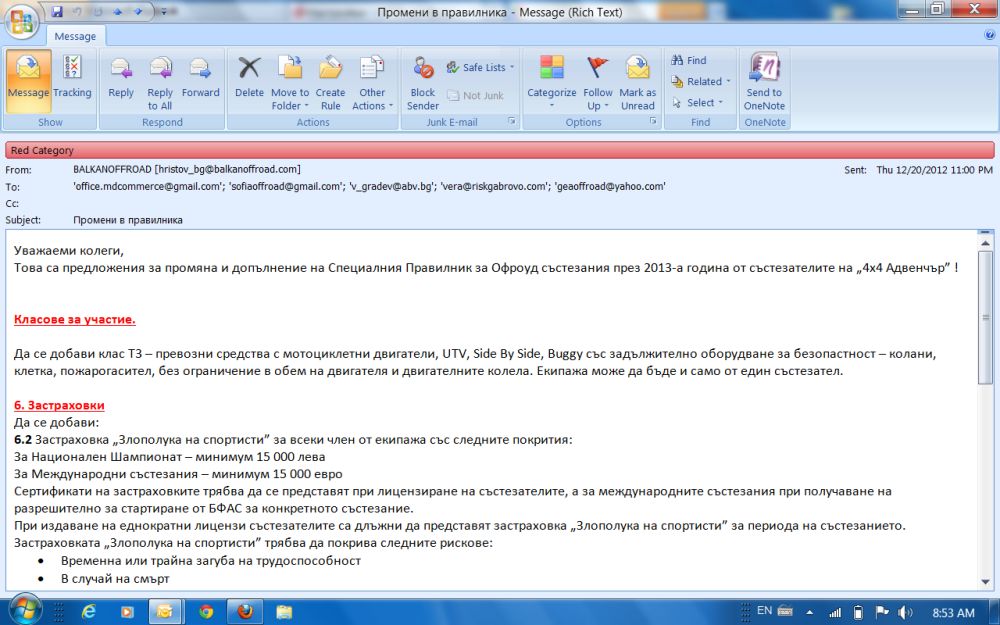Open Firefox from the taskbar
The height and width of the screenshot is (625, 1000).
[245, 612]
